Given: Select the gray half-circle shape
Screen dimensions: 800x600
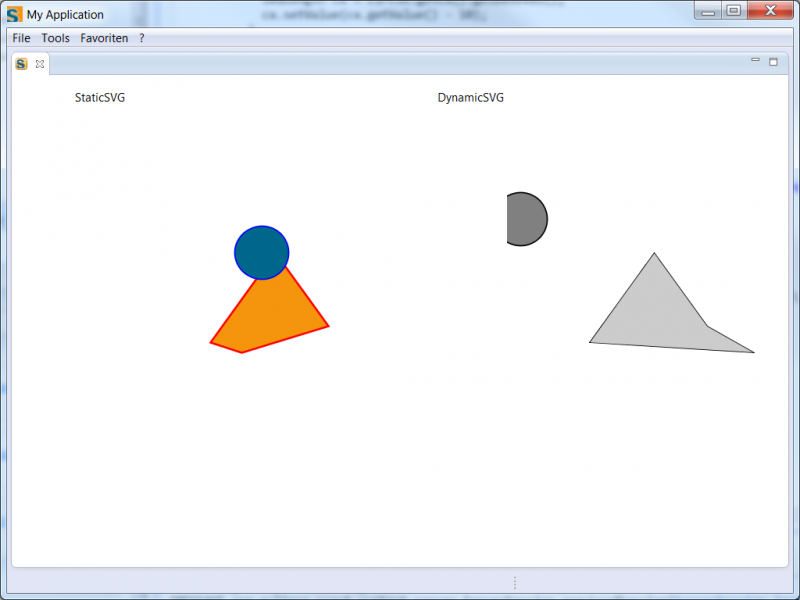Looking at the screenshot, I should (525, 219).
